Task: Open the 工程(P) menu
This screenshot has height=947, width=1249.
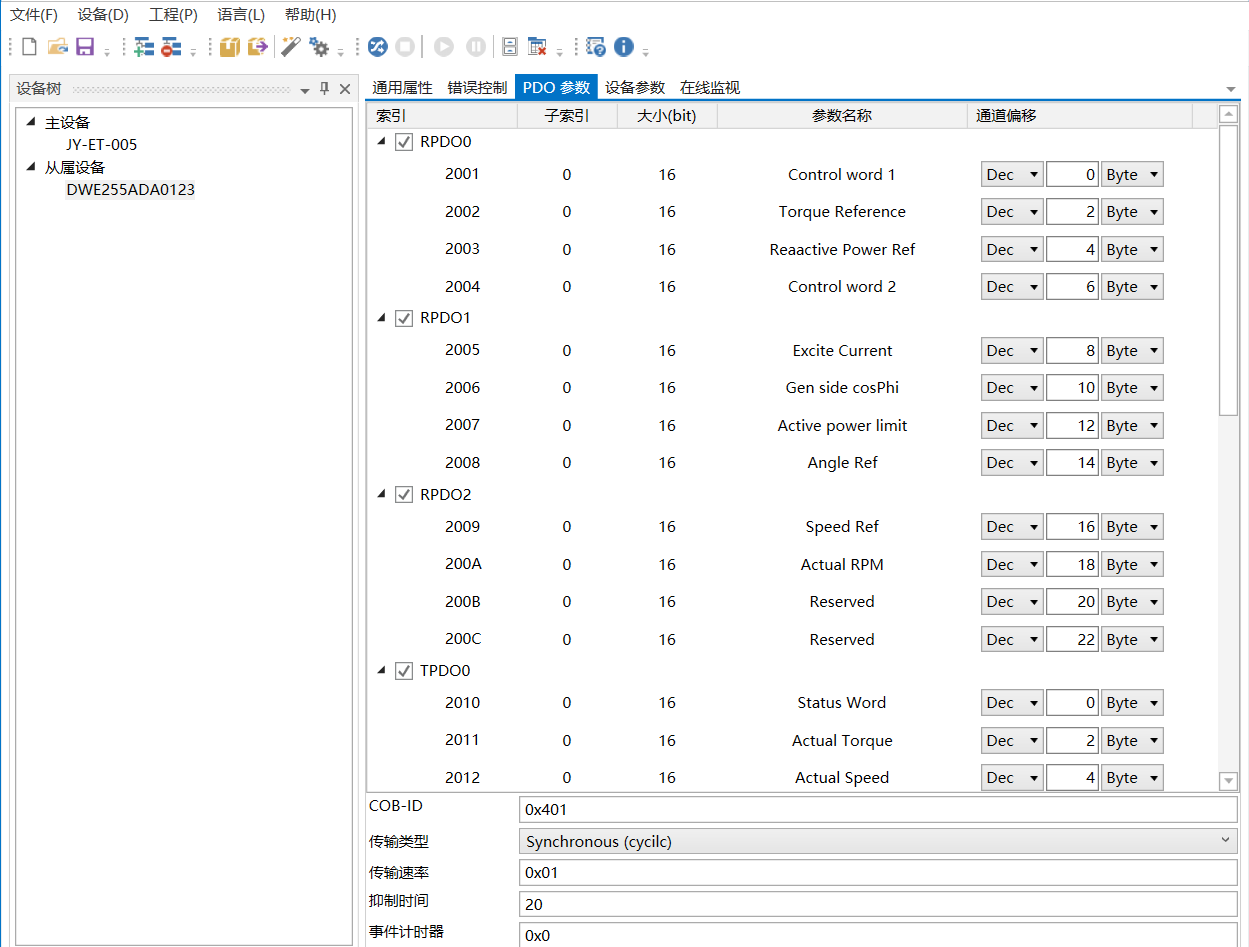Action: pos(173,15)
